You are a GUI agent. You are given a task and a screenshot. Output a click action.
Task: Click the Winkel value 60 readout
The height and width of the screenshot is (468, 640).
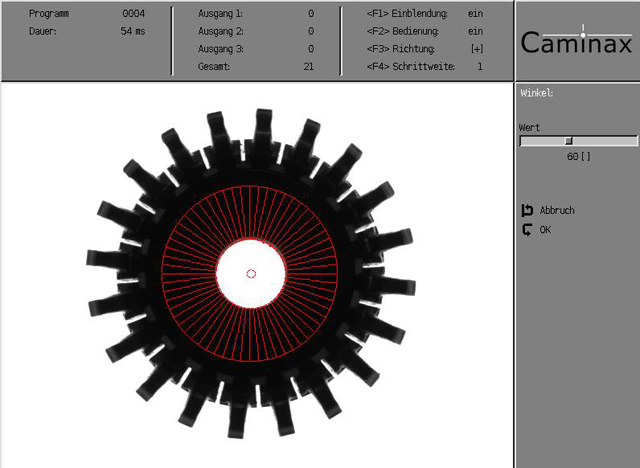[x=578, y=157]
